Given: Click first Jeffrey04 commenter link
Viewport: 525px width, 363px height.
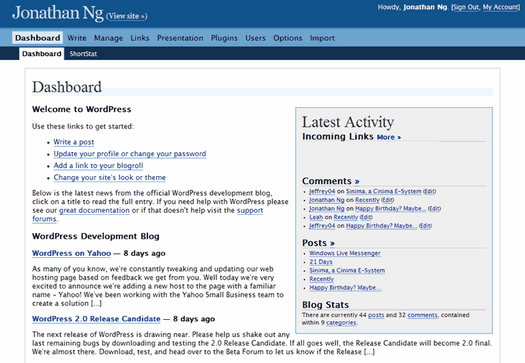Looking at the screenshot, I should (x=322, y=191).
